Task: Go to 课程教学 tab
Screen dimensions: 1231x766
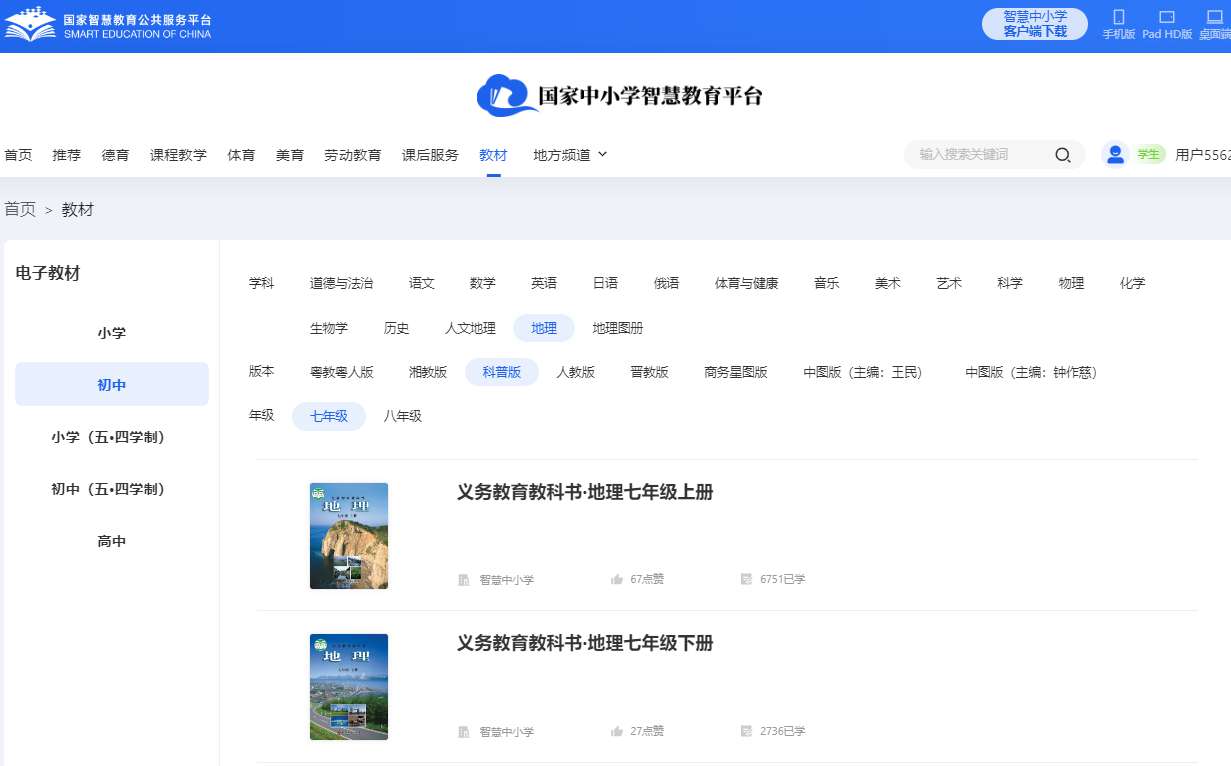Action: [x=178, y=155]
